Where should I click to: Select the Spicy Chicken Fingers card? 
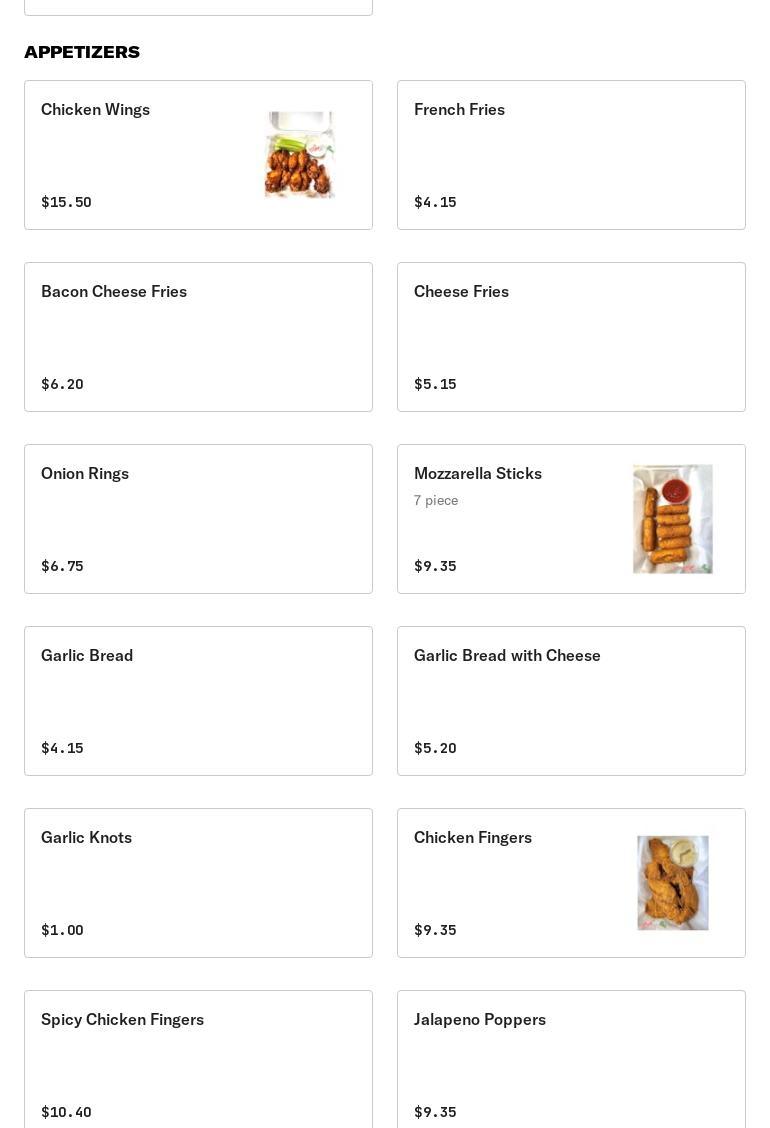(198, 1062)
